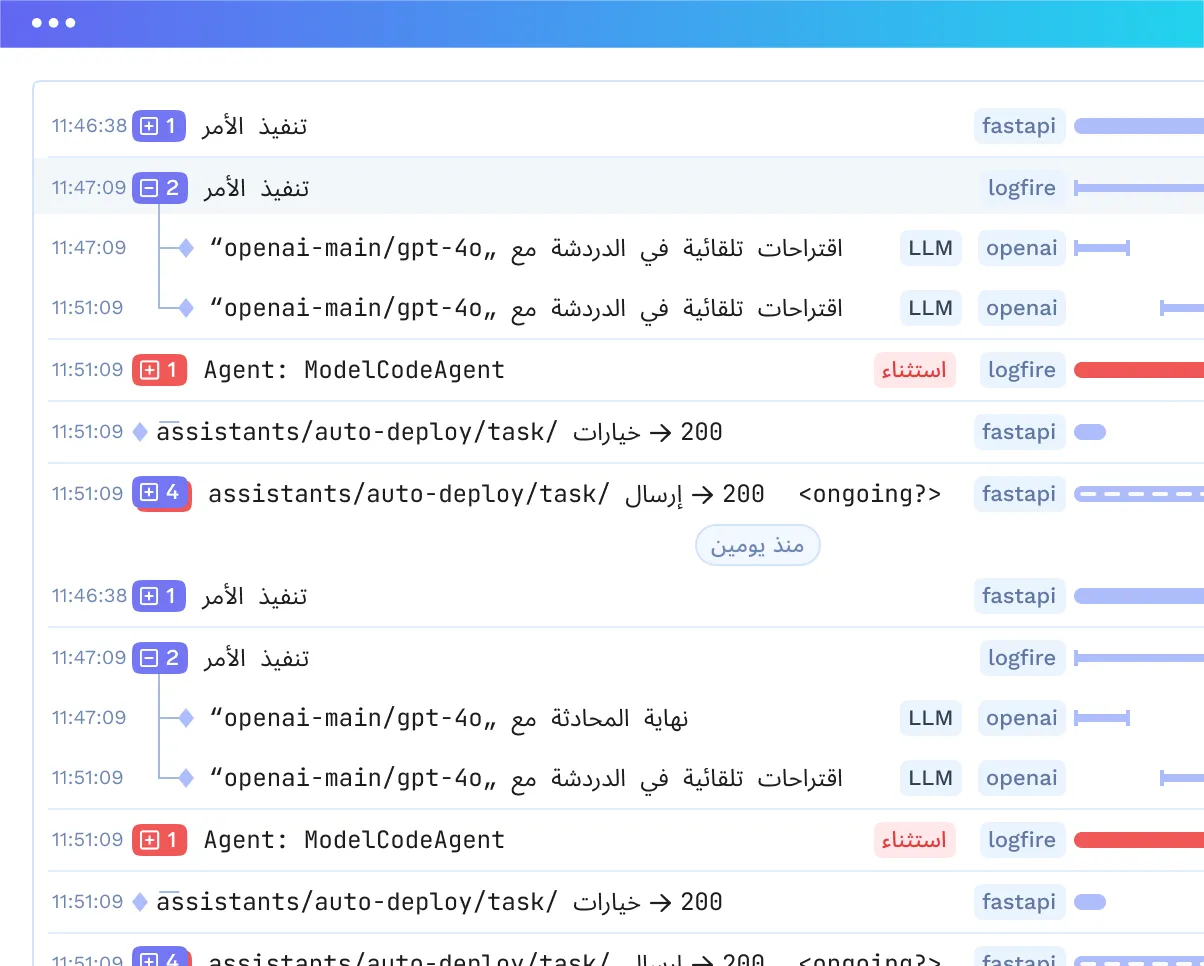Expand the 11:46:38 span below the منذ يومين pill
1204x966 pixels.
[x=159, y=596]
